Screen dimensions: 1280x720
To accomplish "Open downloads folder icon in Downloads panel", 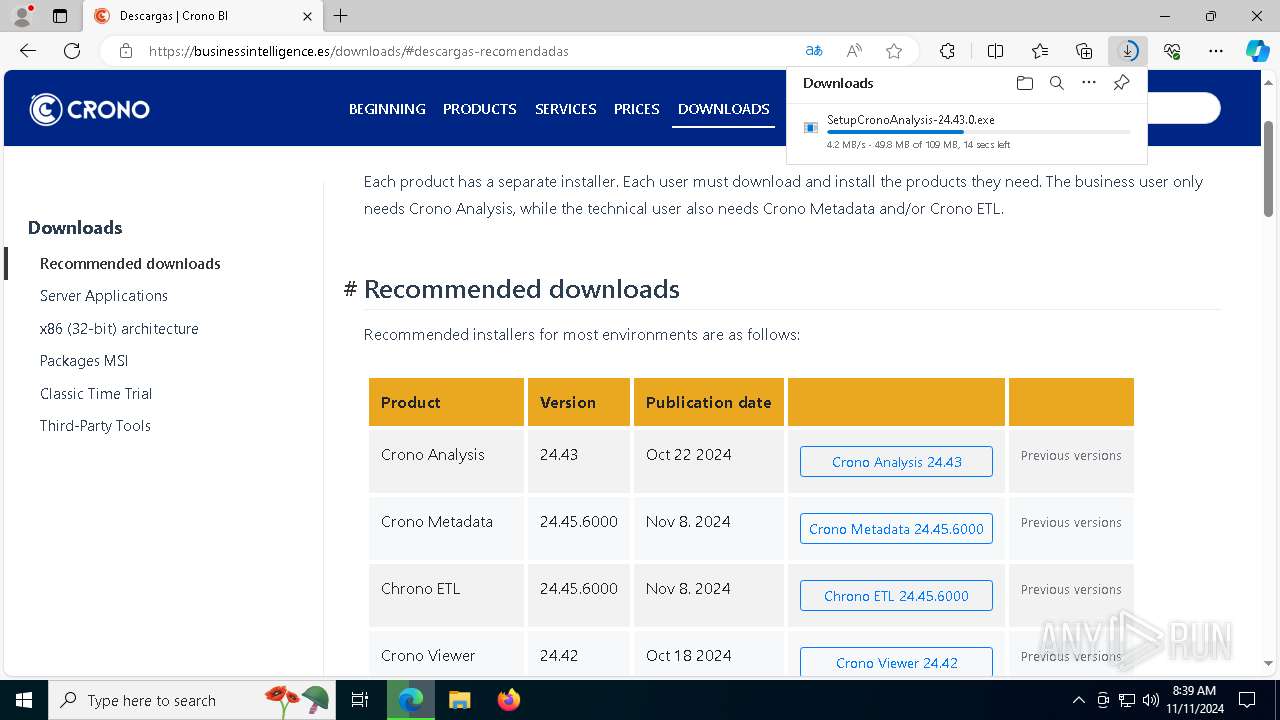I will point(1025,83).
